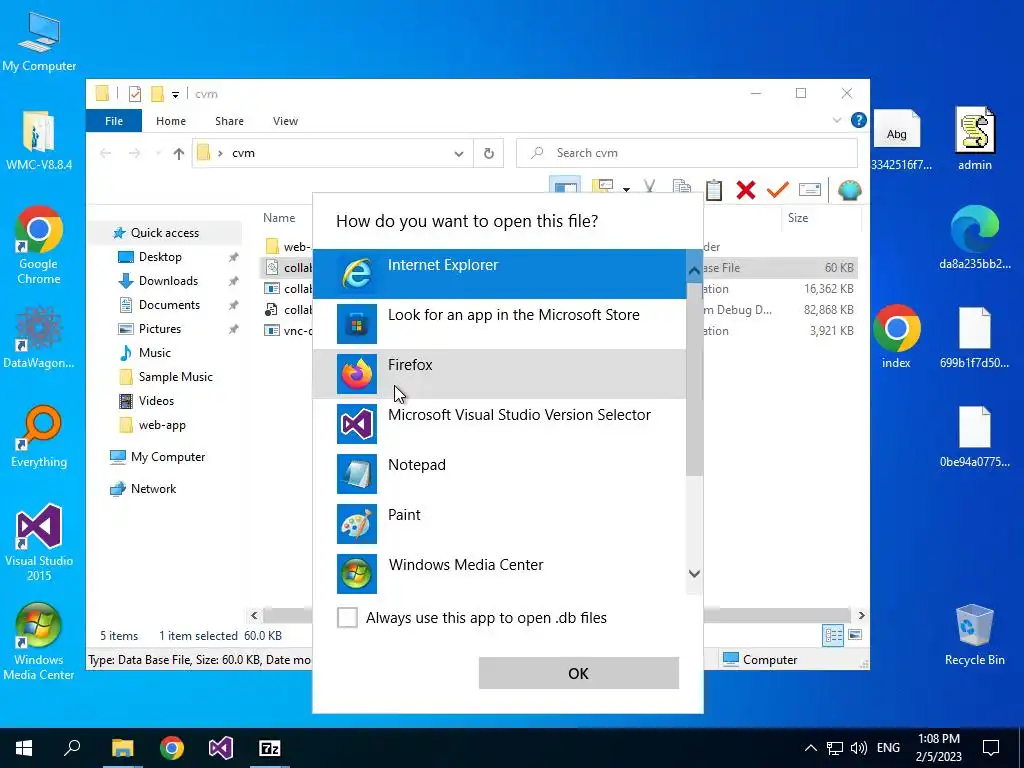Sort files by Name column header
The width and height of the screenshot is (1024, 768).
tap(279, 217)
